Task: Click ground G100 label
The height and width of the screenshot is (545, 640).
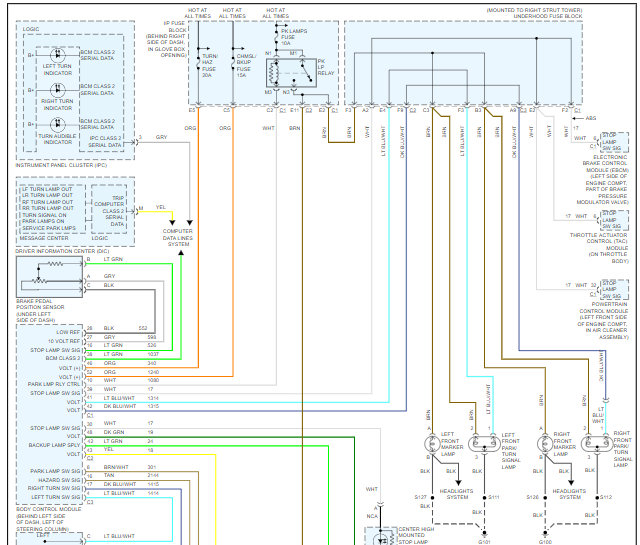Action: click(x=545, y=542)
